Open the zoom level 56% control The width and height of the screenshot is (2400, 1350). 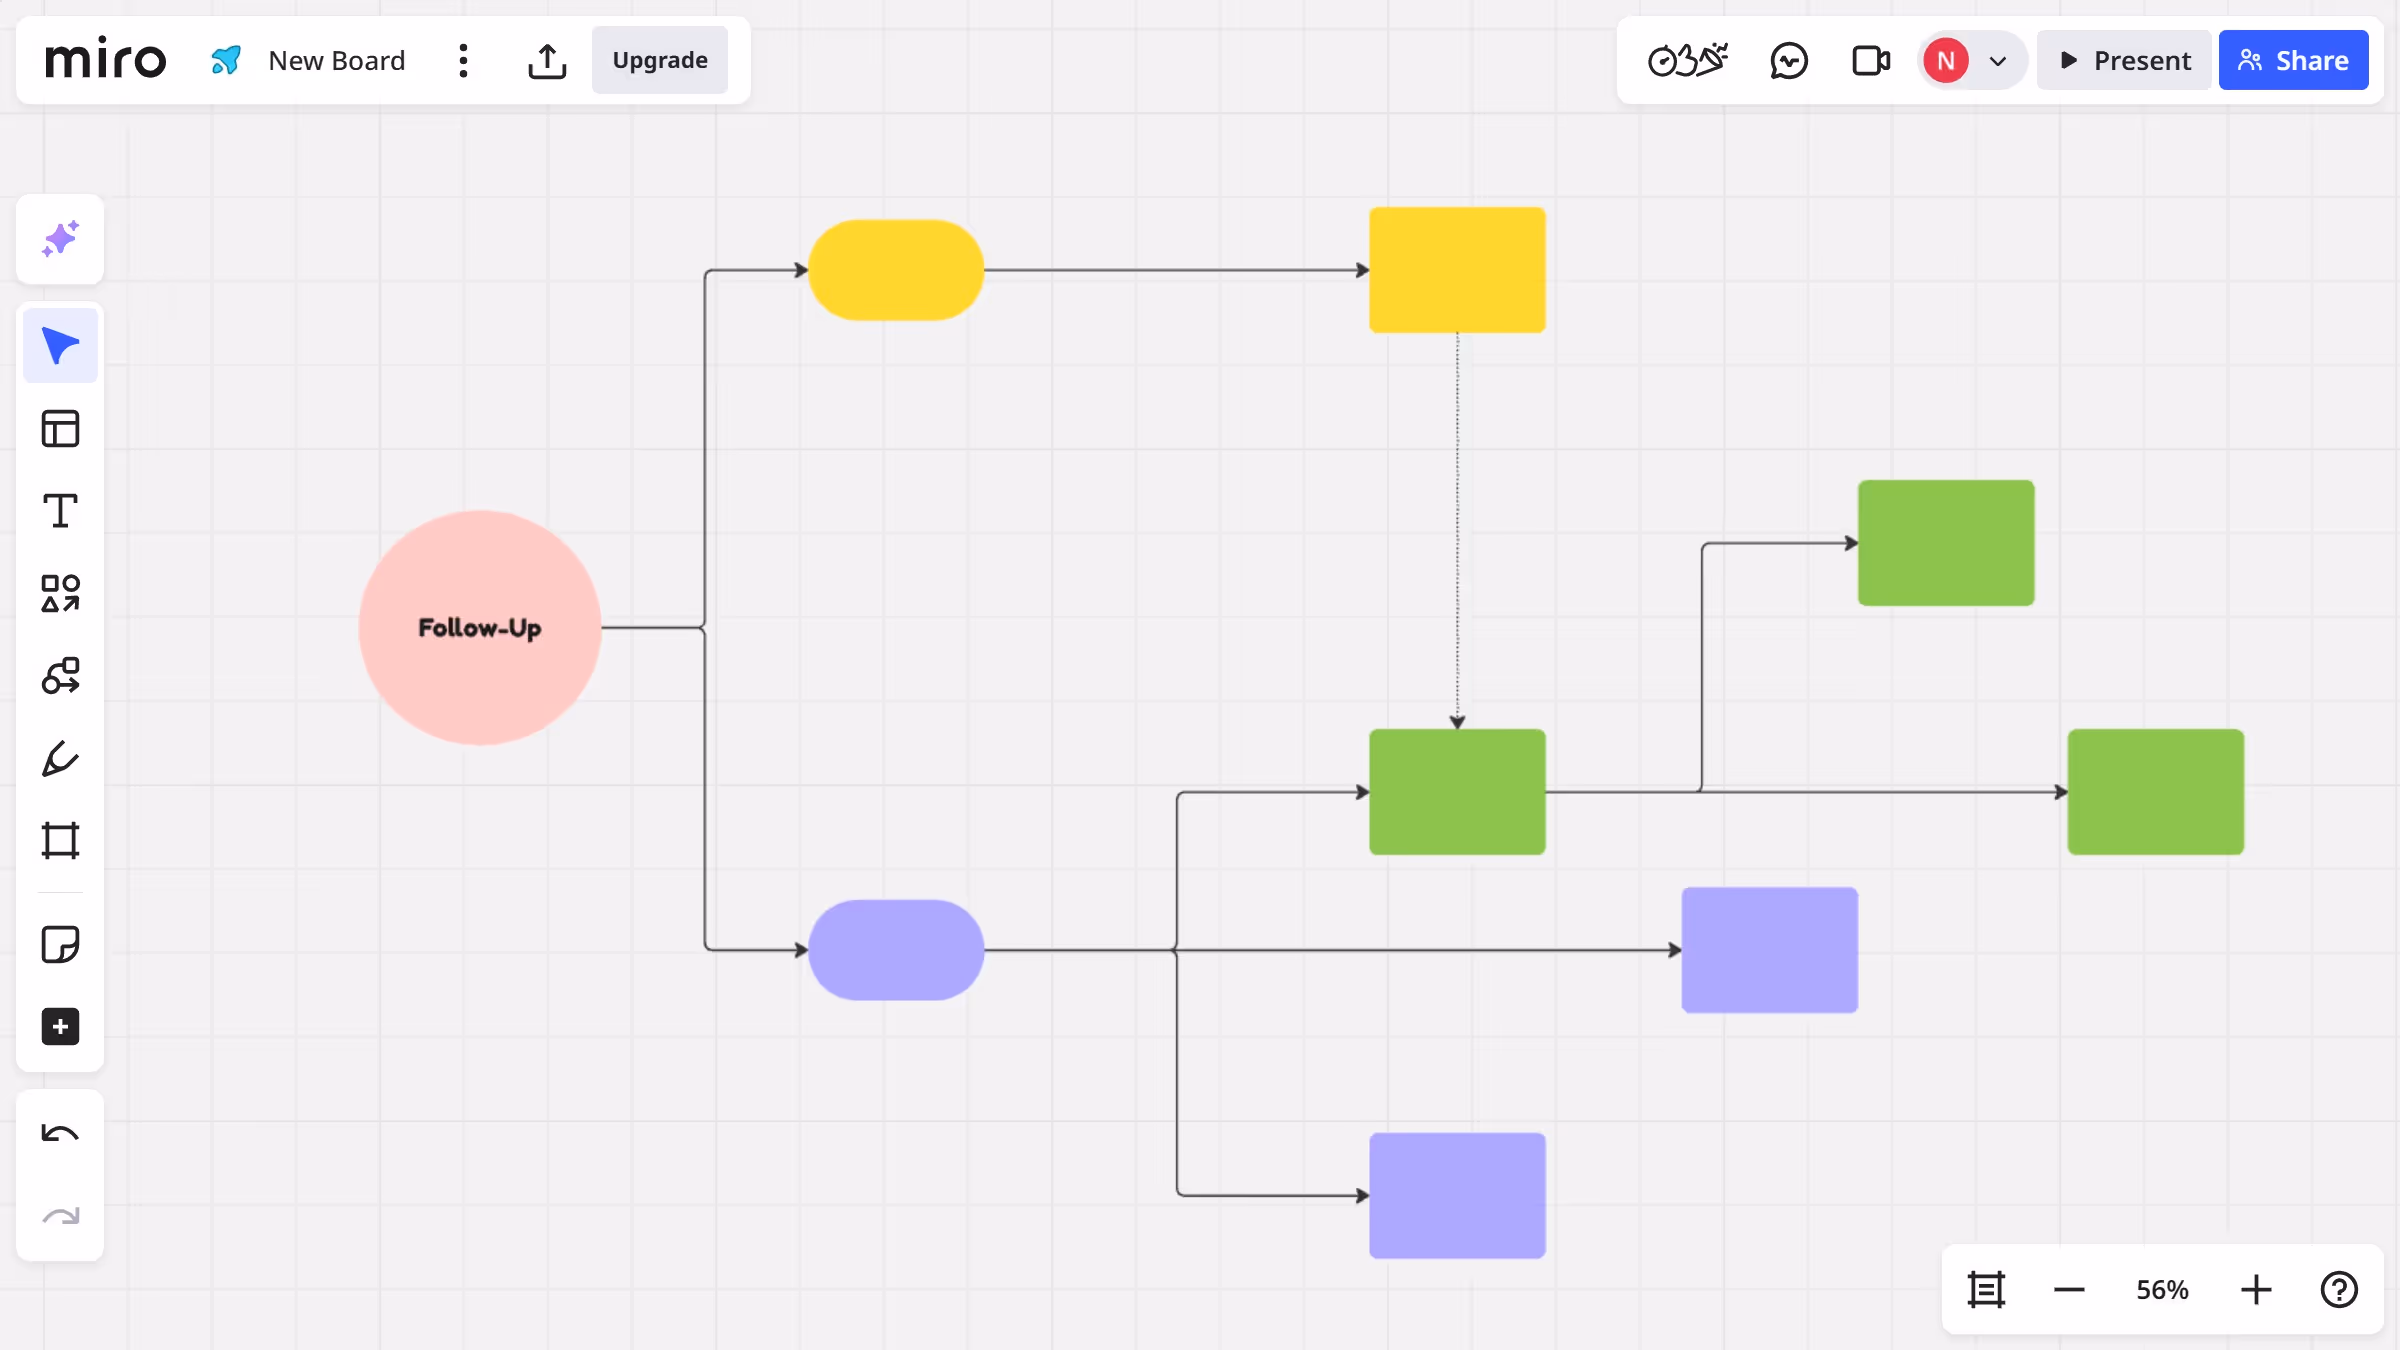[2161, 1289]
